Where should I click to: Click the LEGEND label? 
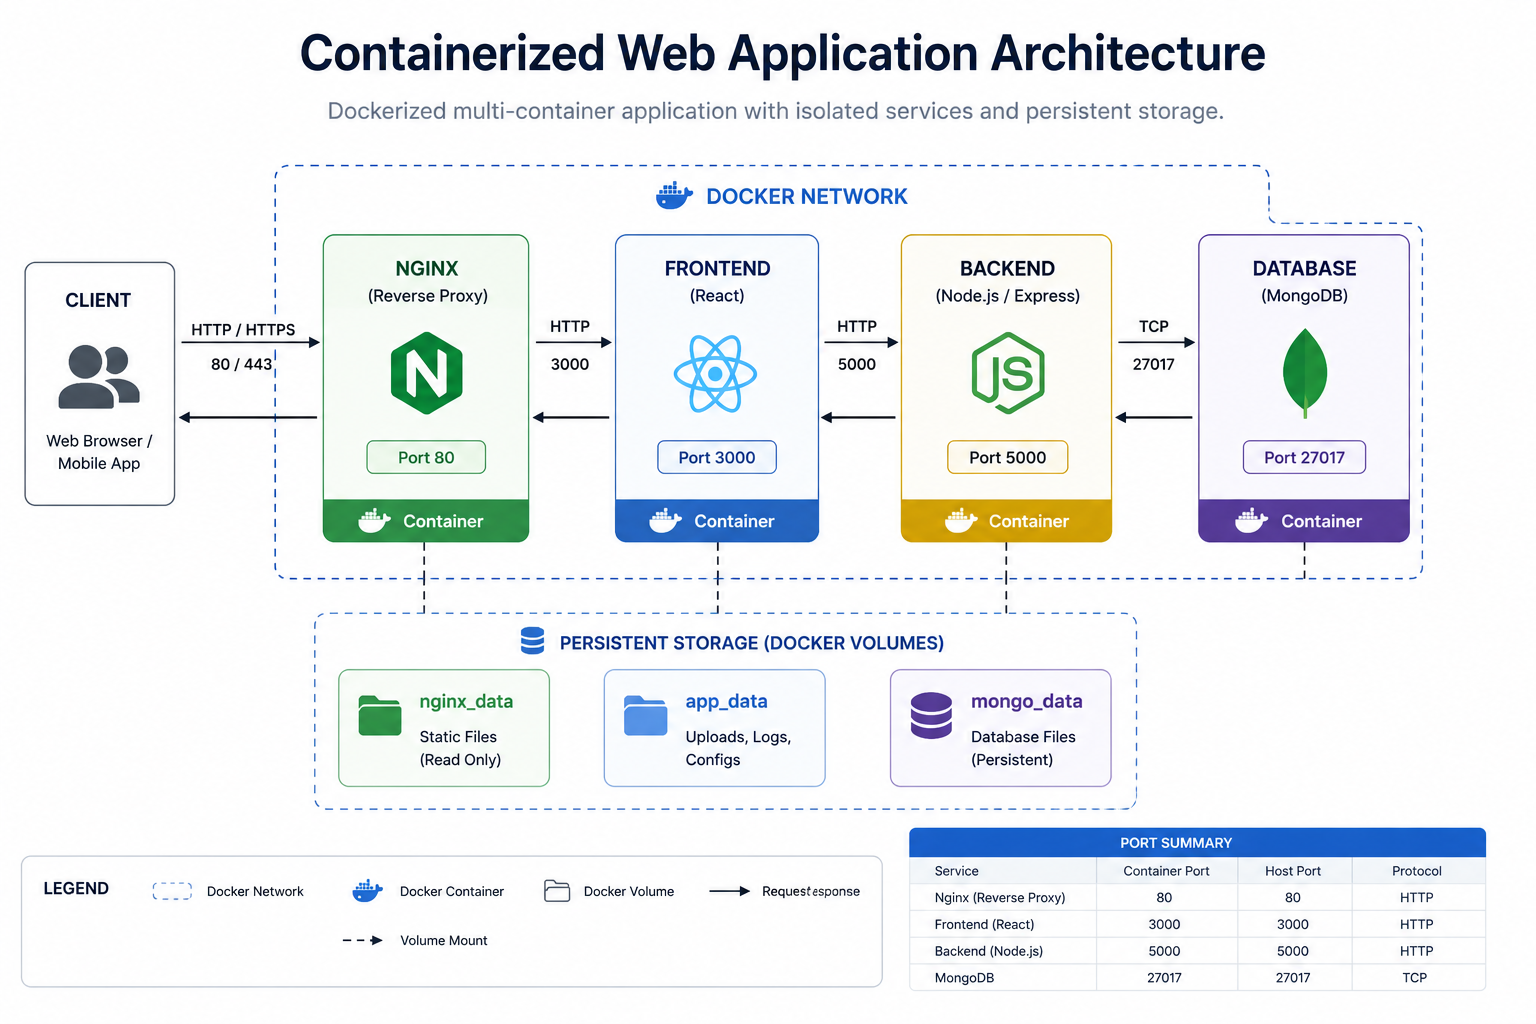click(76, 888)
